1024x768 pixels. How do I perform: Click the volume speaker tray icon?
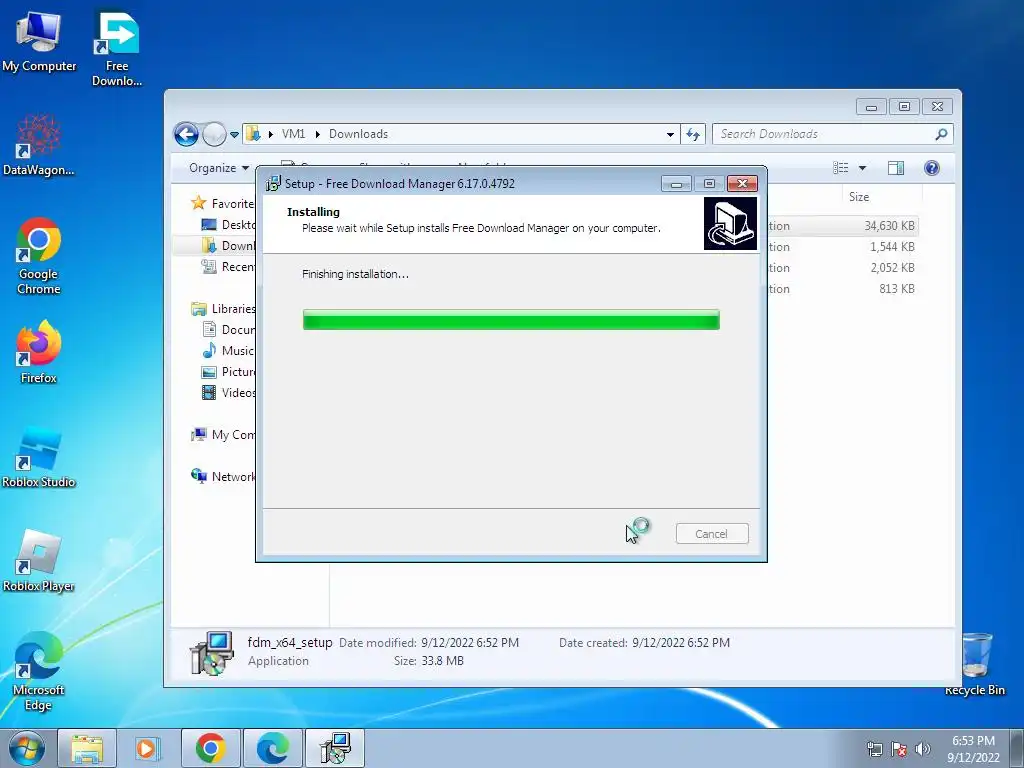[x=923, y=749]
